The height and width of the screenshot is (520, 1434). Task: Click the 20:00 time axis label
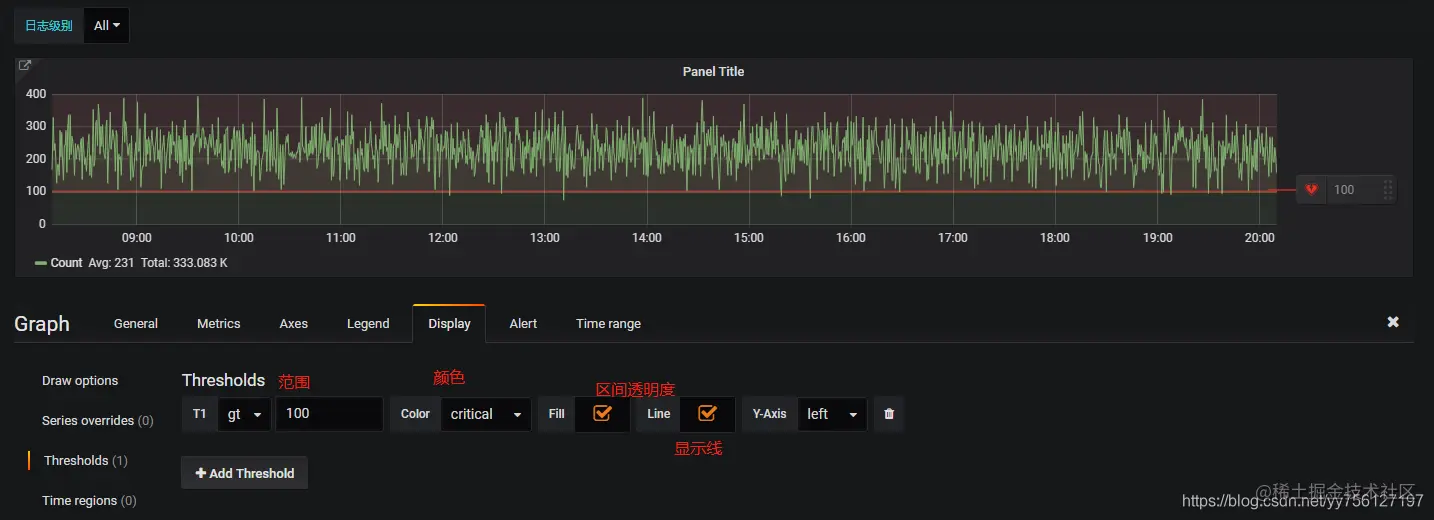point(1260,238)
